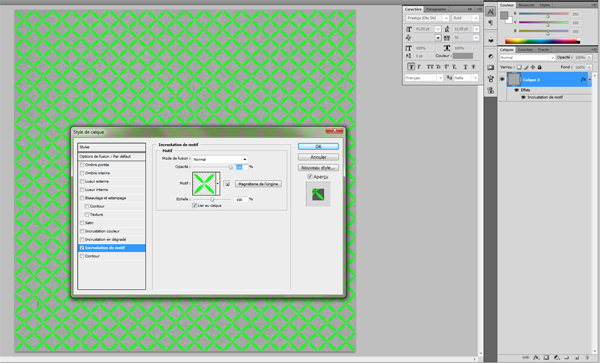Click create new preset icon beside Motif swatch
600x363 pixels.
pos(227,184)
